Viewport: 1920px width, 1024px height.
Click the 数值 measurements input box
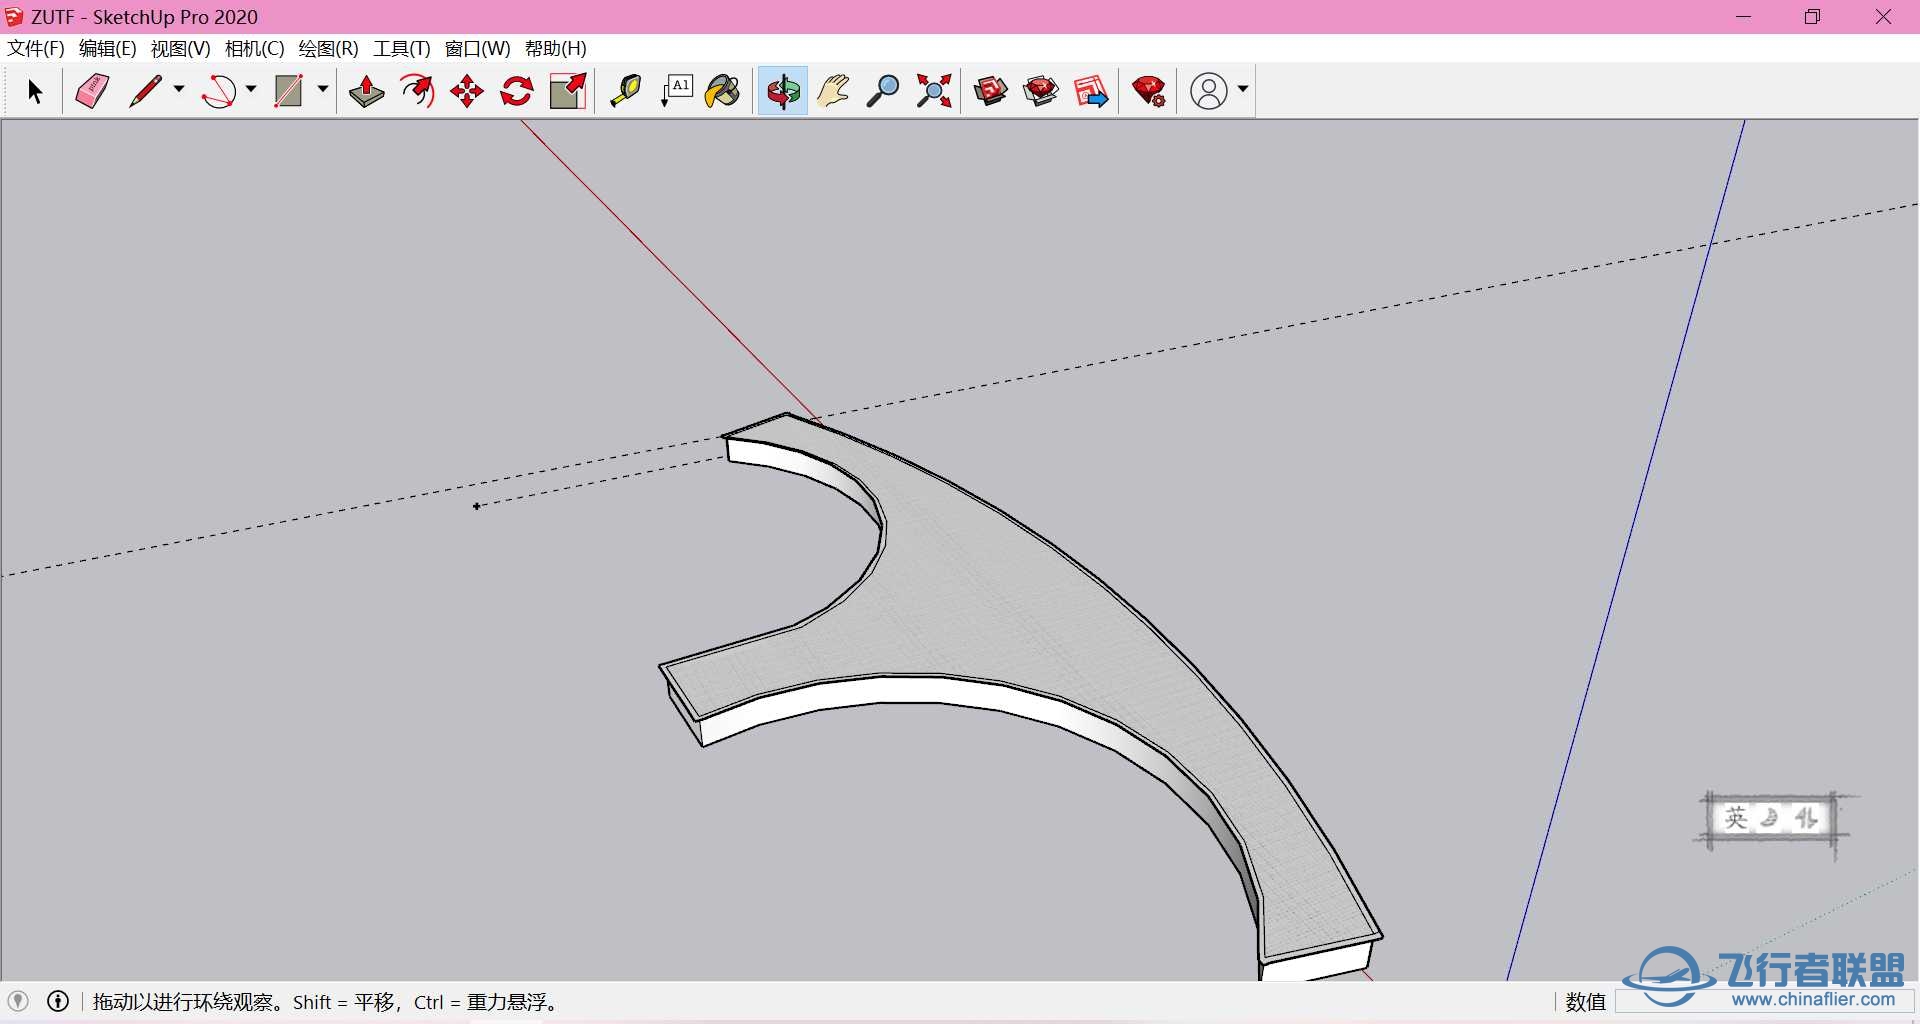coord(1680,1001)
